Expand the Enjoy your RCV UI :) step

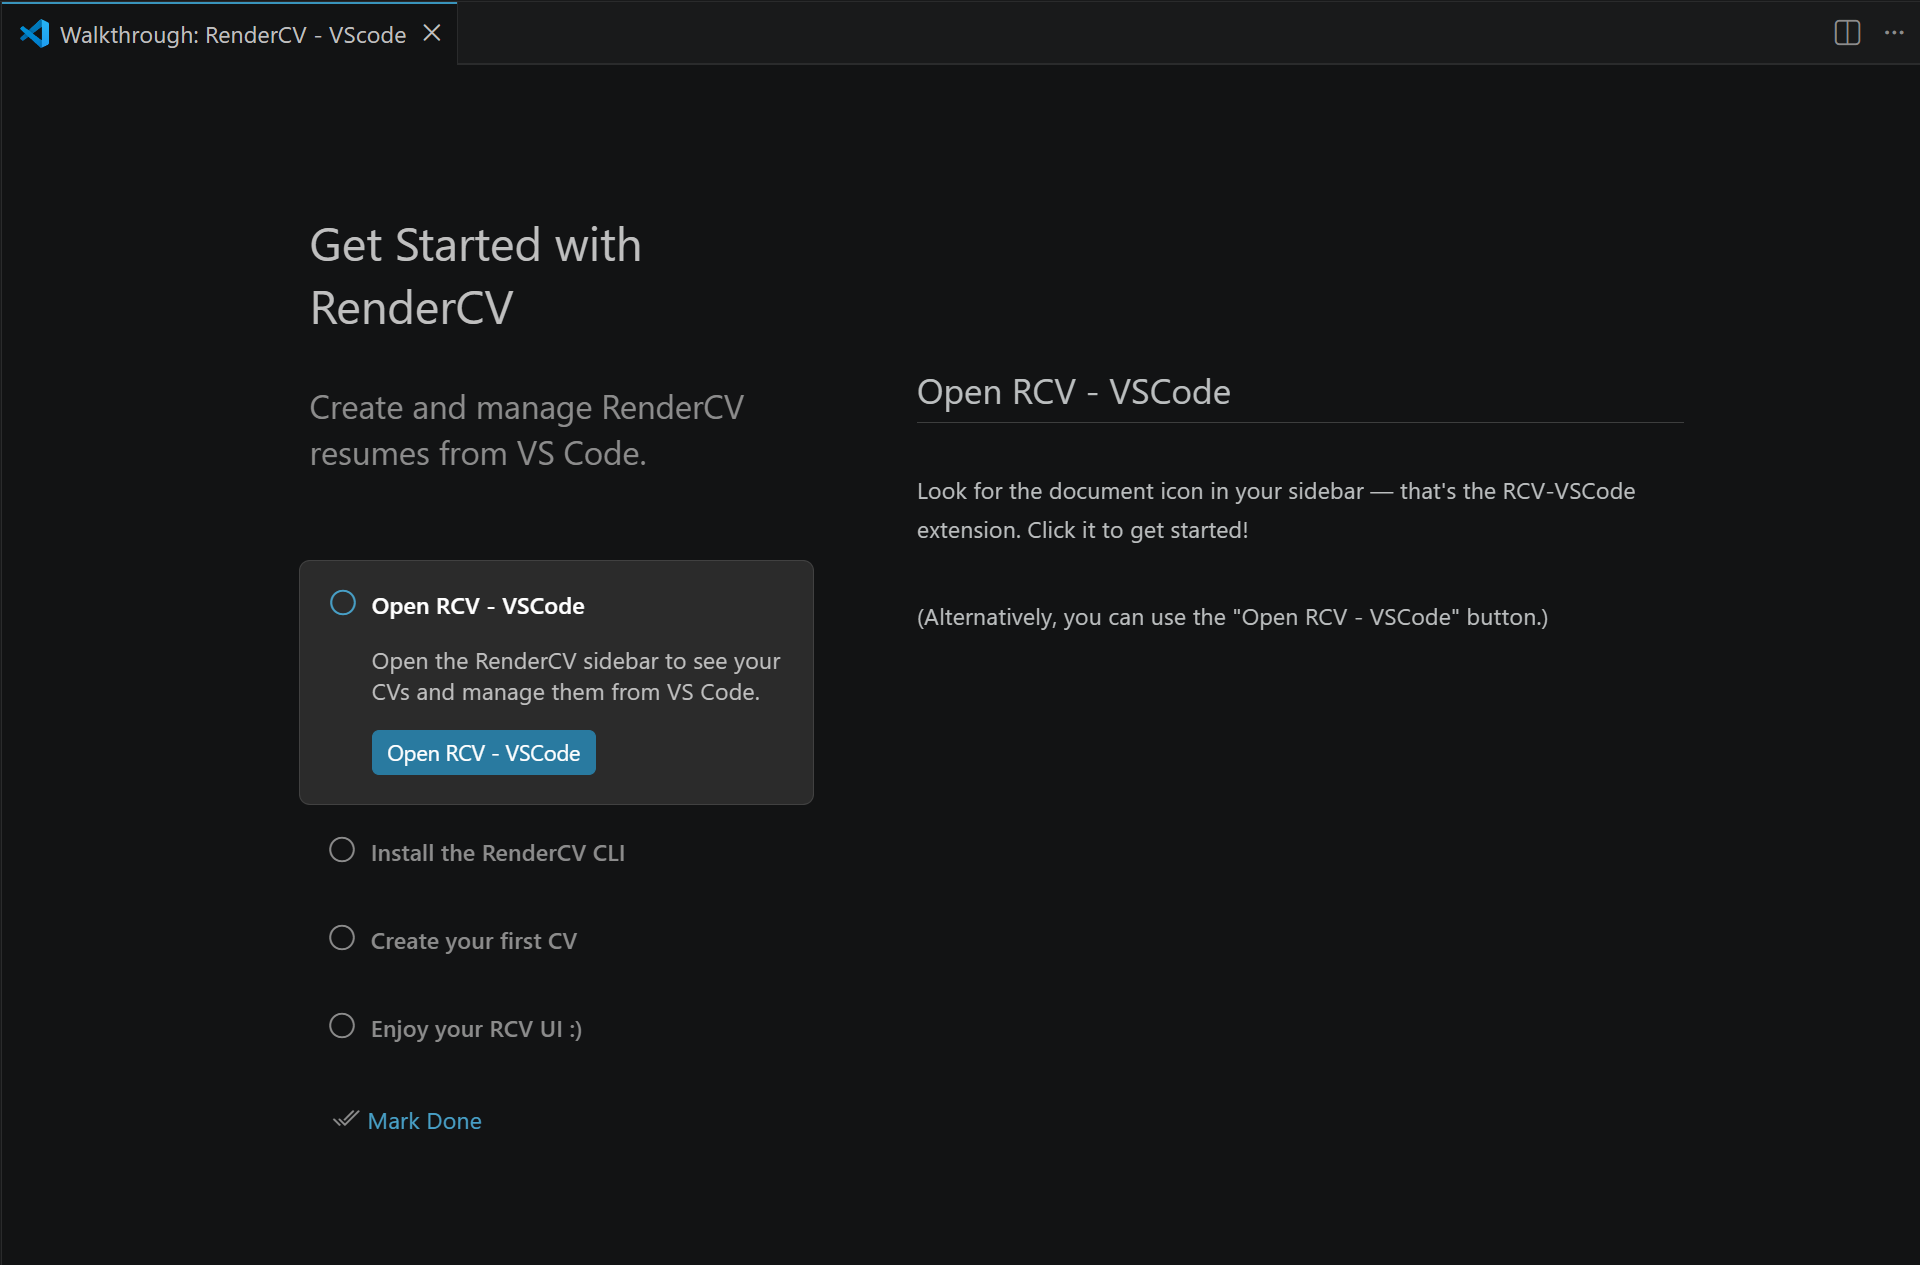coord(476,1029)
